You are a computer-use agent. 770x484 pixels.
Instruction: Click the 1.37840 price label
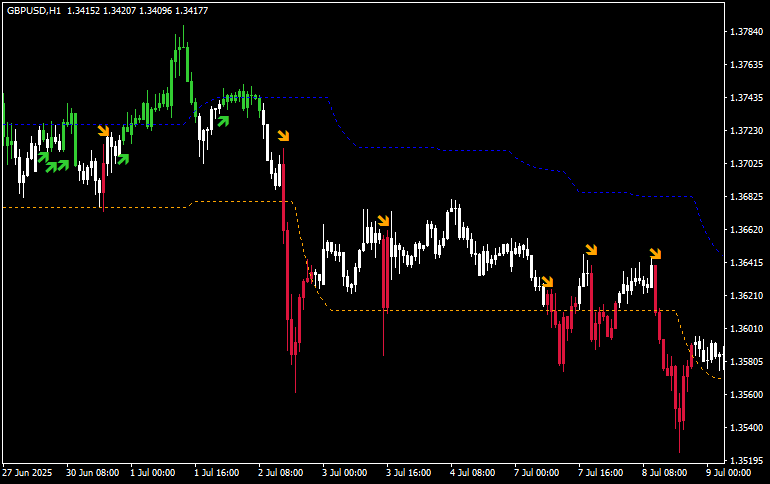[746, 32]
